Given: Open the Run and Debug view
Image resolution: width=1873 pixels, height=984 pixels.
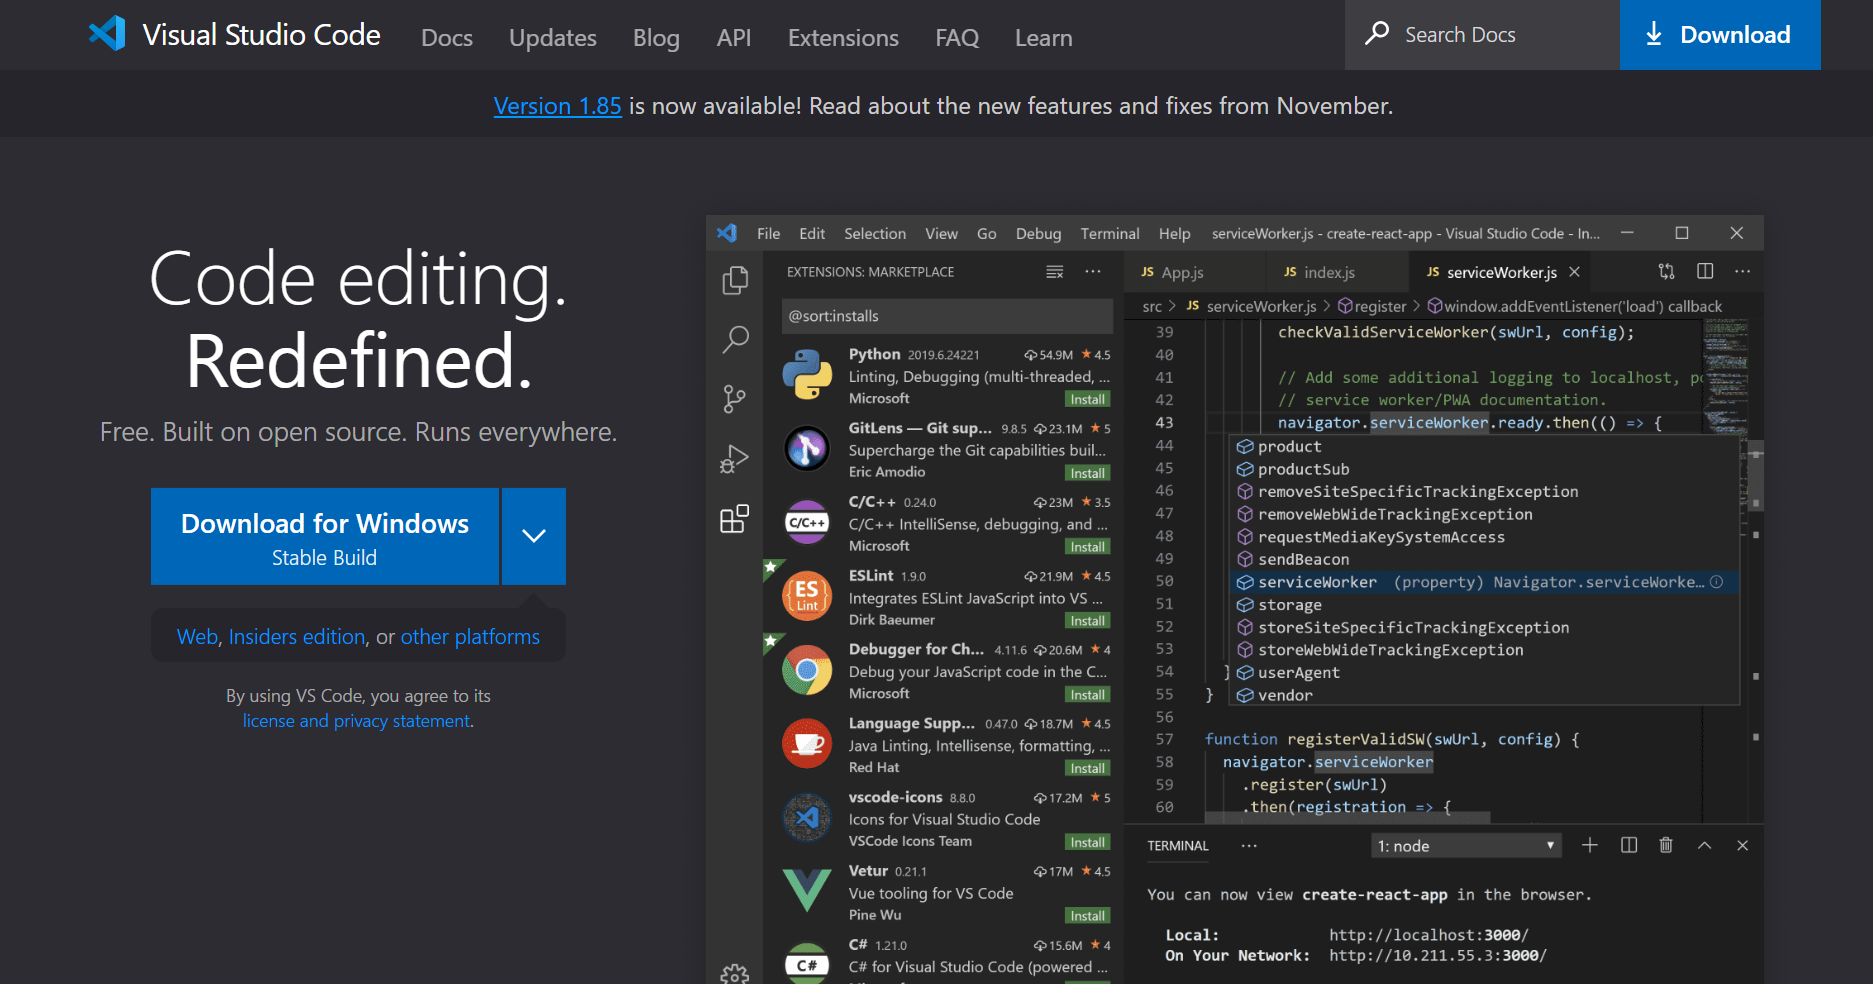Looking at the screenshot, I should (x=733, y=458).
